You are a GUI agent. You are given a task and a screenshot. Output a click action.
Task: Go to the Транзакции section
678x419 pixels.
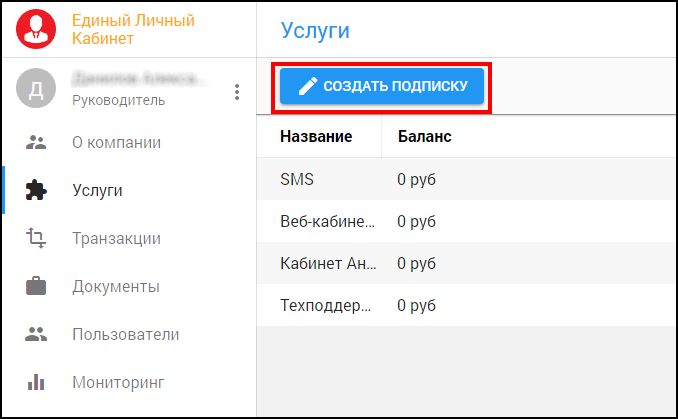(116, 238)
